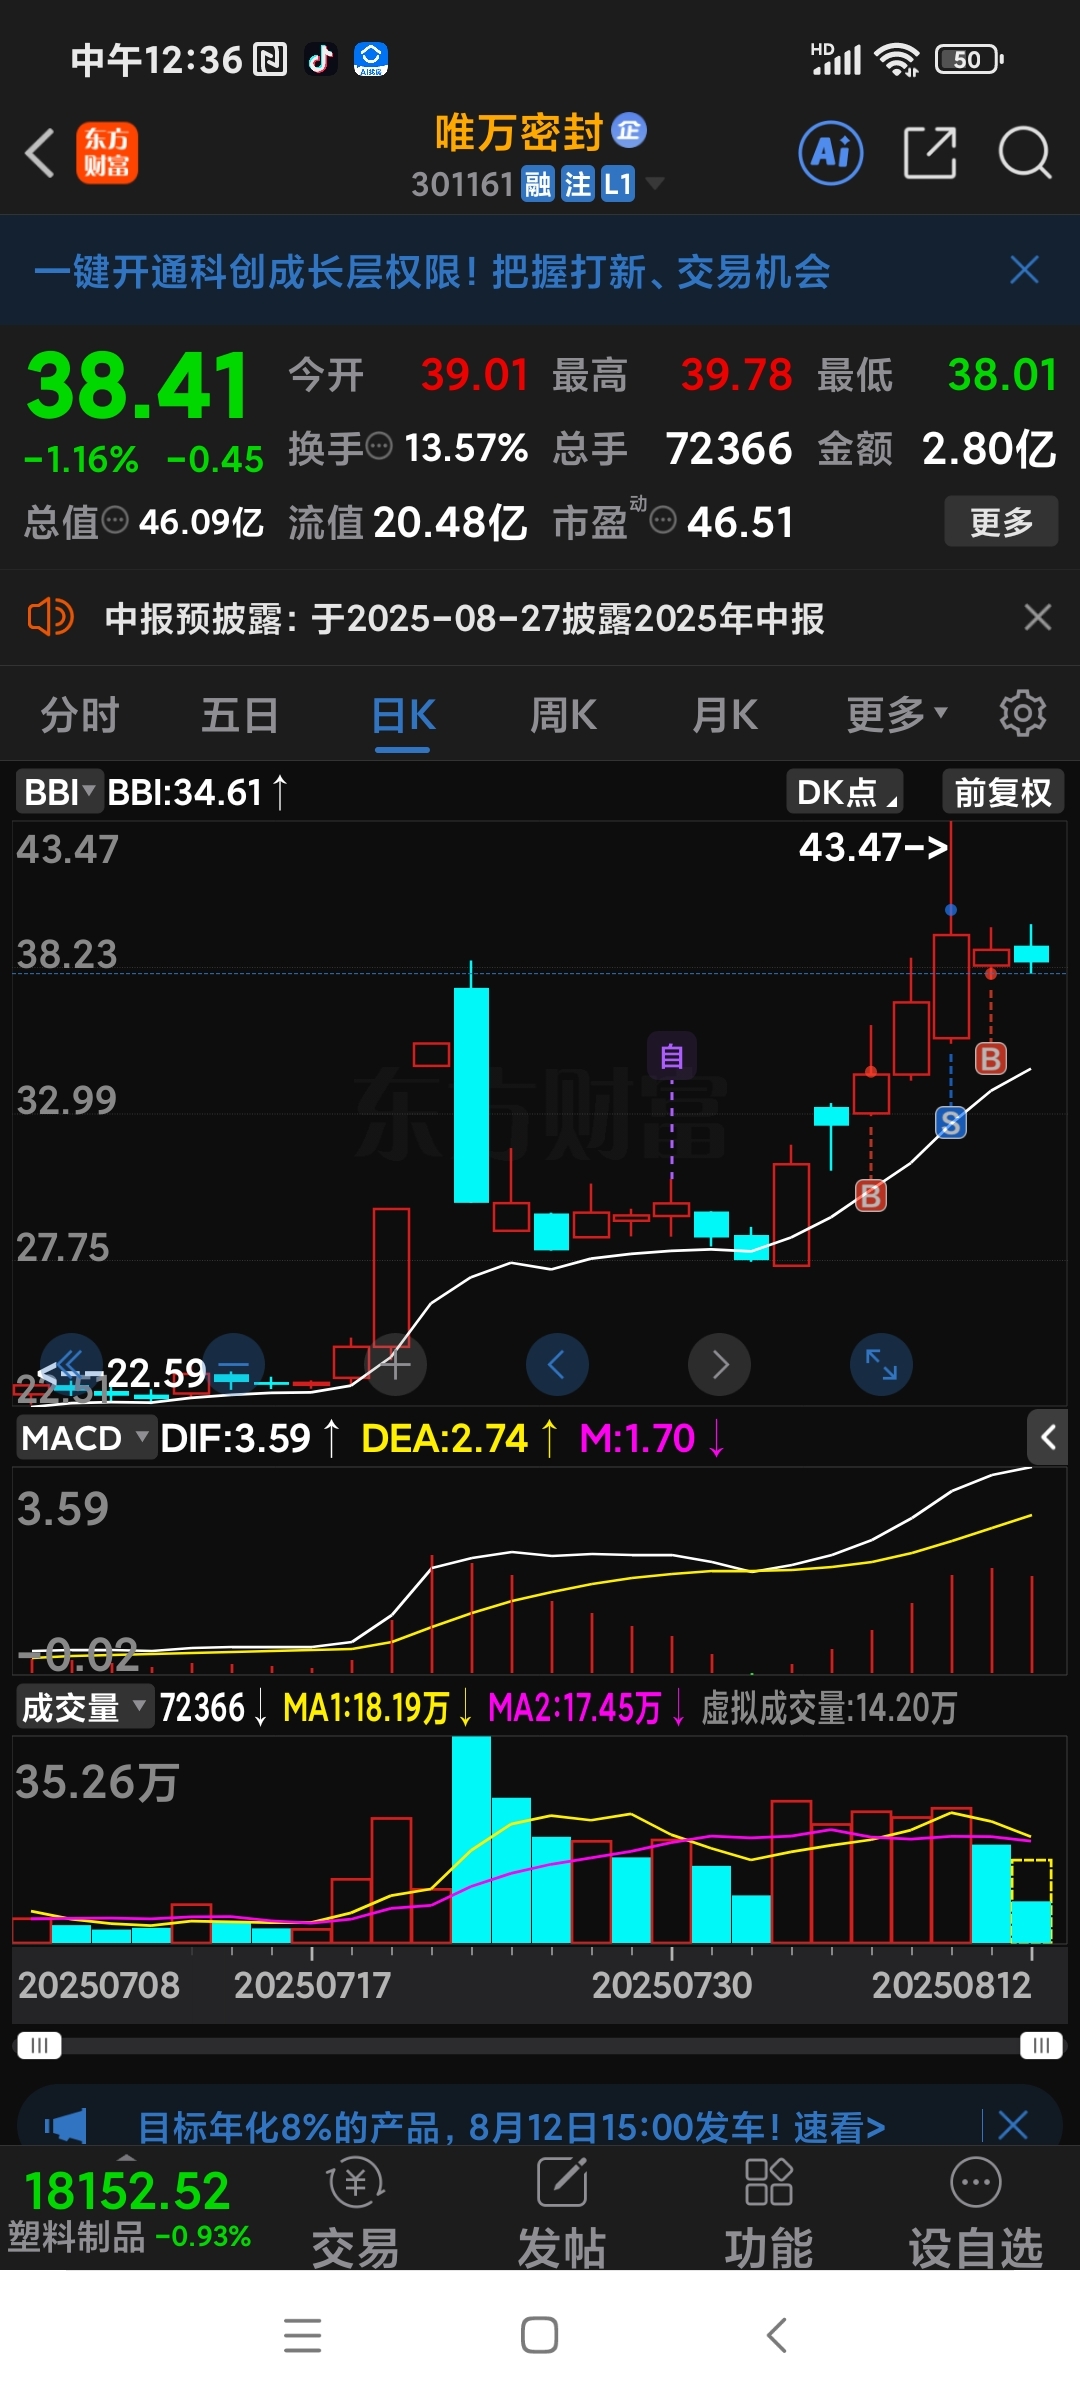Expand the 更多 period dropdown

[897, 715]
